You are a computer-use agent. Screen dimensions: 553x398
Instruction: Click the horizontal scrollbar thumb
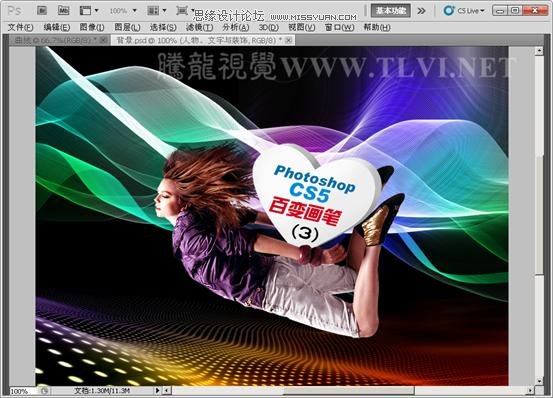[x=349, y=391]
